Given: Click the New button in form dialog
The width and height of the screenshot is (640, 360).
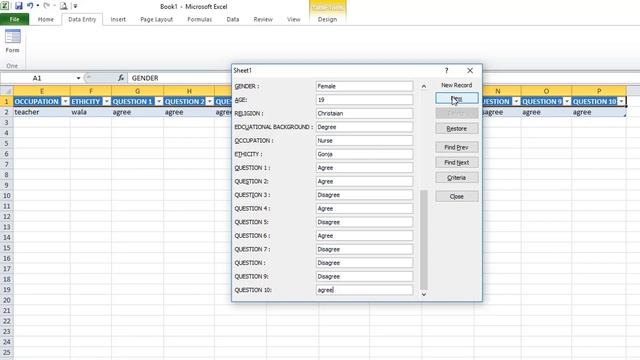Looking at the screenshot, I should 457,98.
